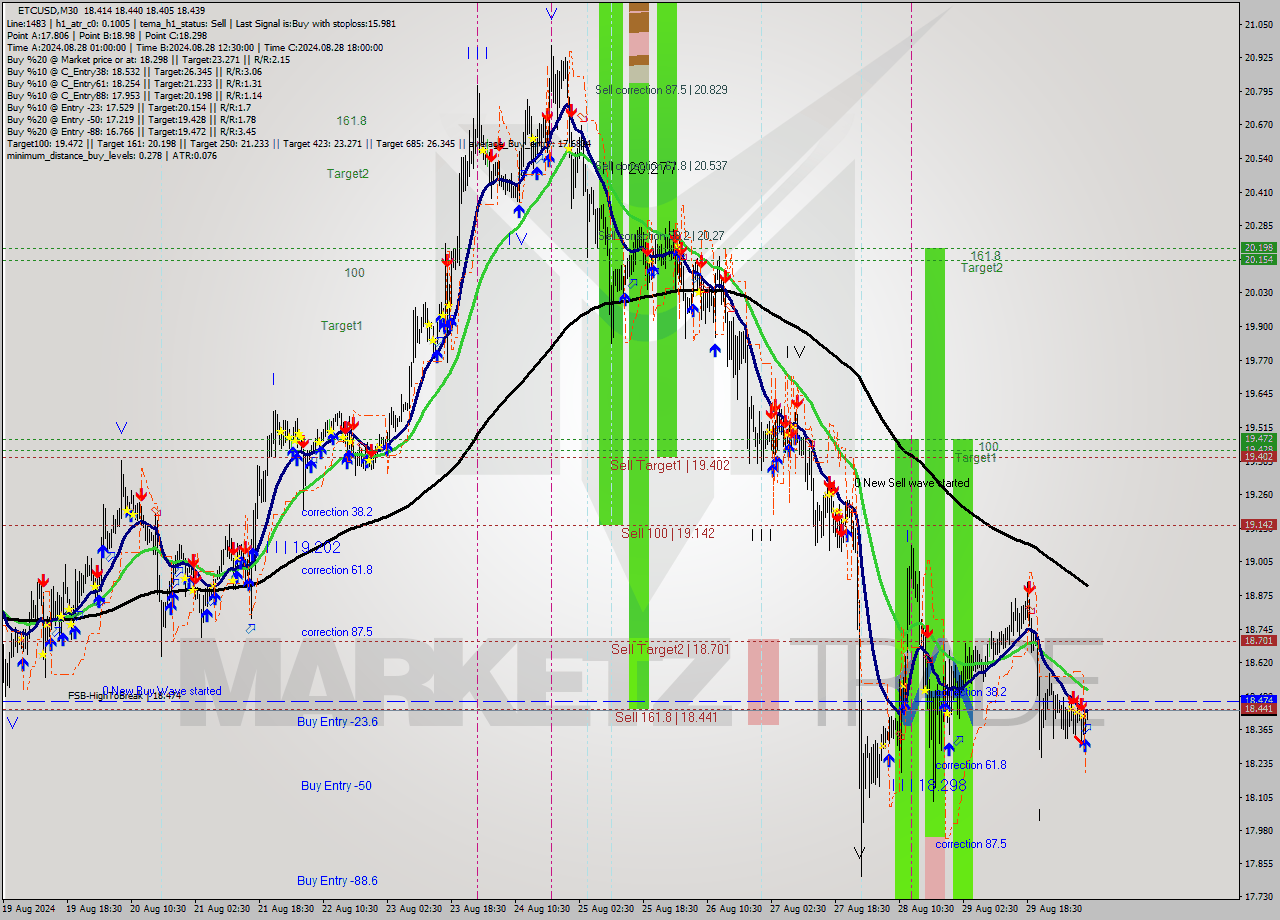Viewport: 1280px width, 920px height.
Task: Click the 17.730 price axis value
Action: point(1259,896)
